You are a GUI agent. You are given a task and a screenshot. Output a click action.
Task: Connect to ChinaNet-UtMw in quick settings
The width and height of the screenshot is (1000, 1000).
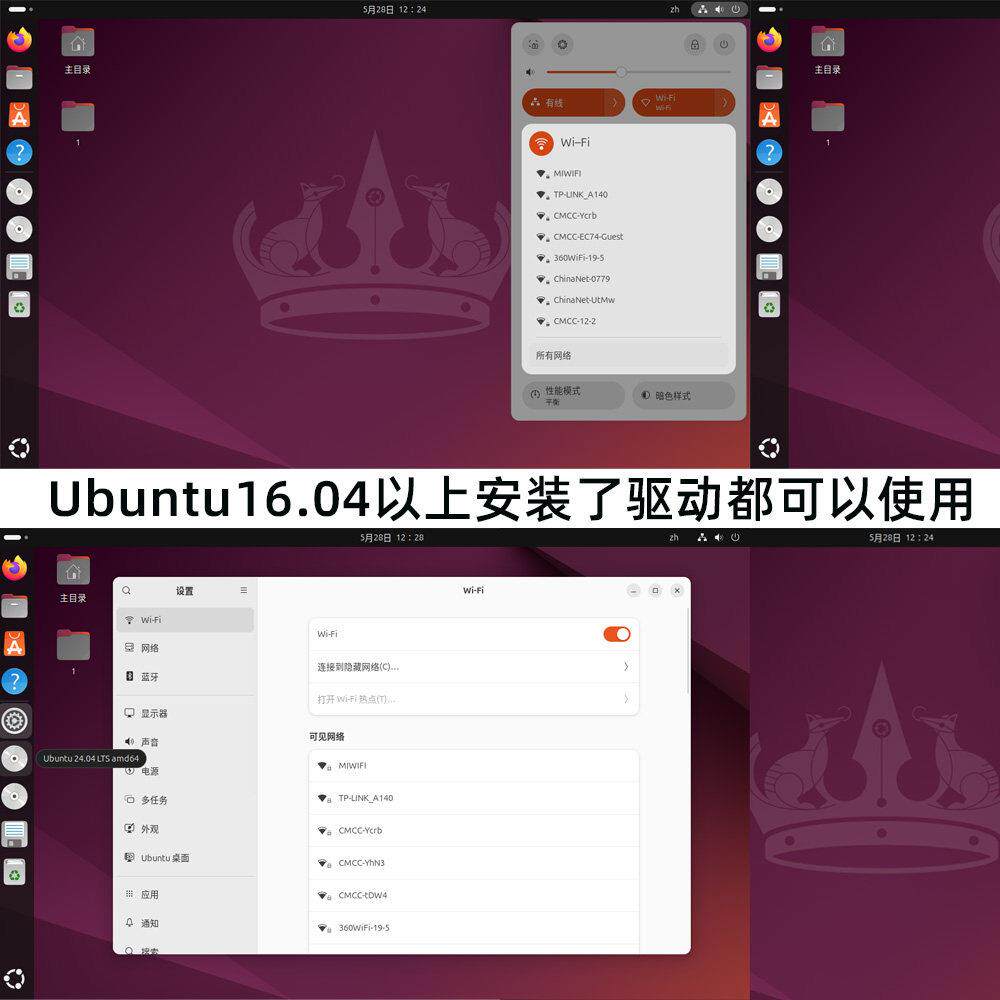(x=628, y=300)
